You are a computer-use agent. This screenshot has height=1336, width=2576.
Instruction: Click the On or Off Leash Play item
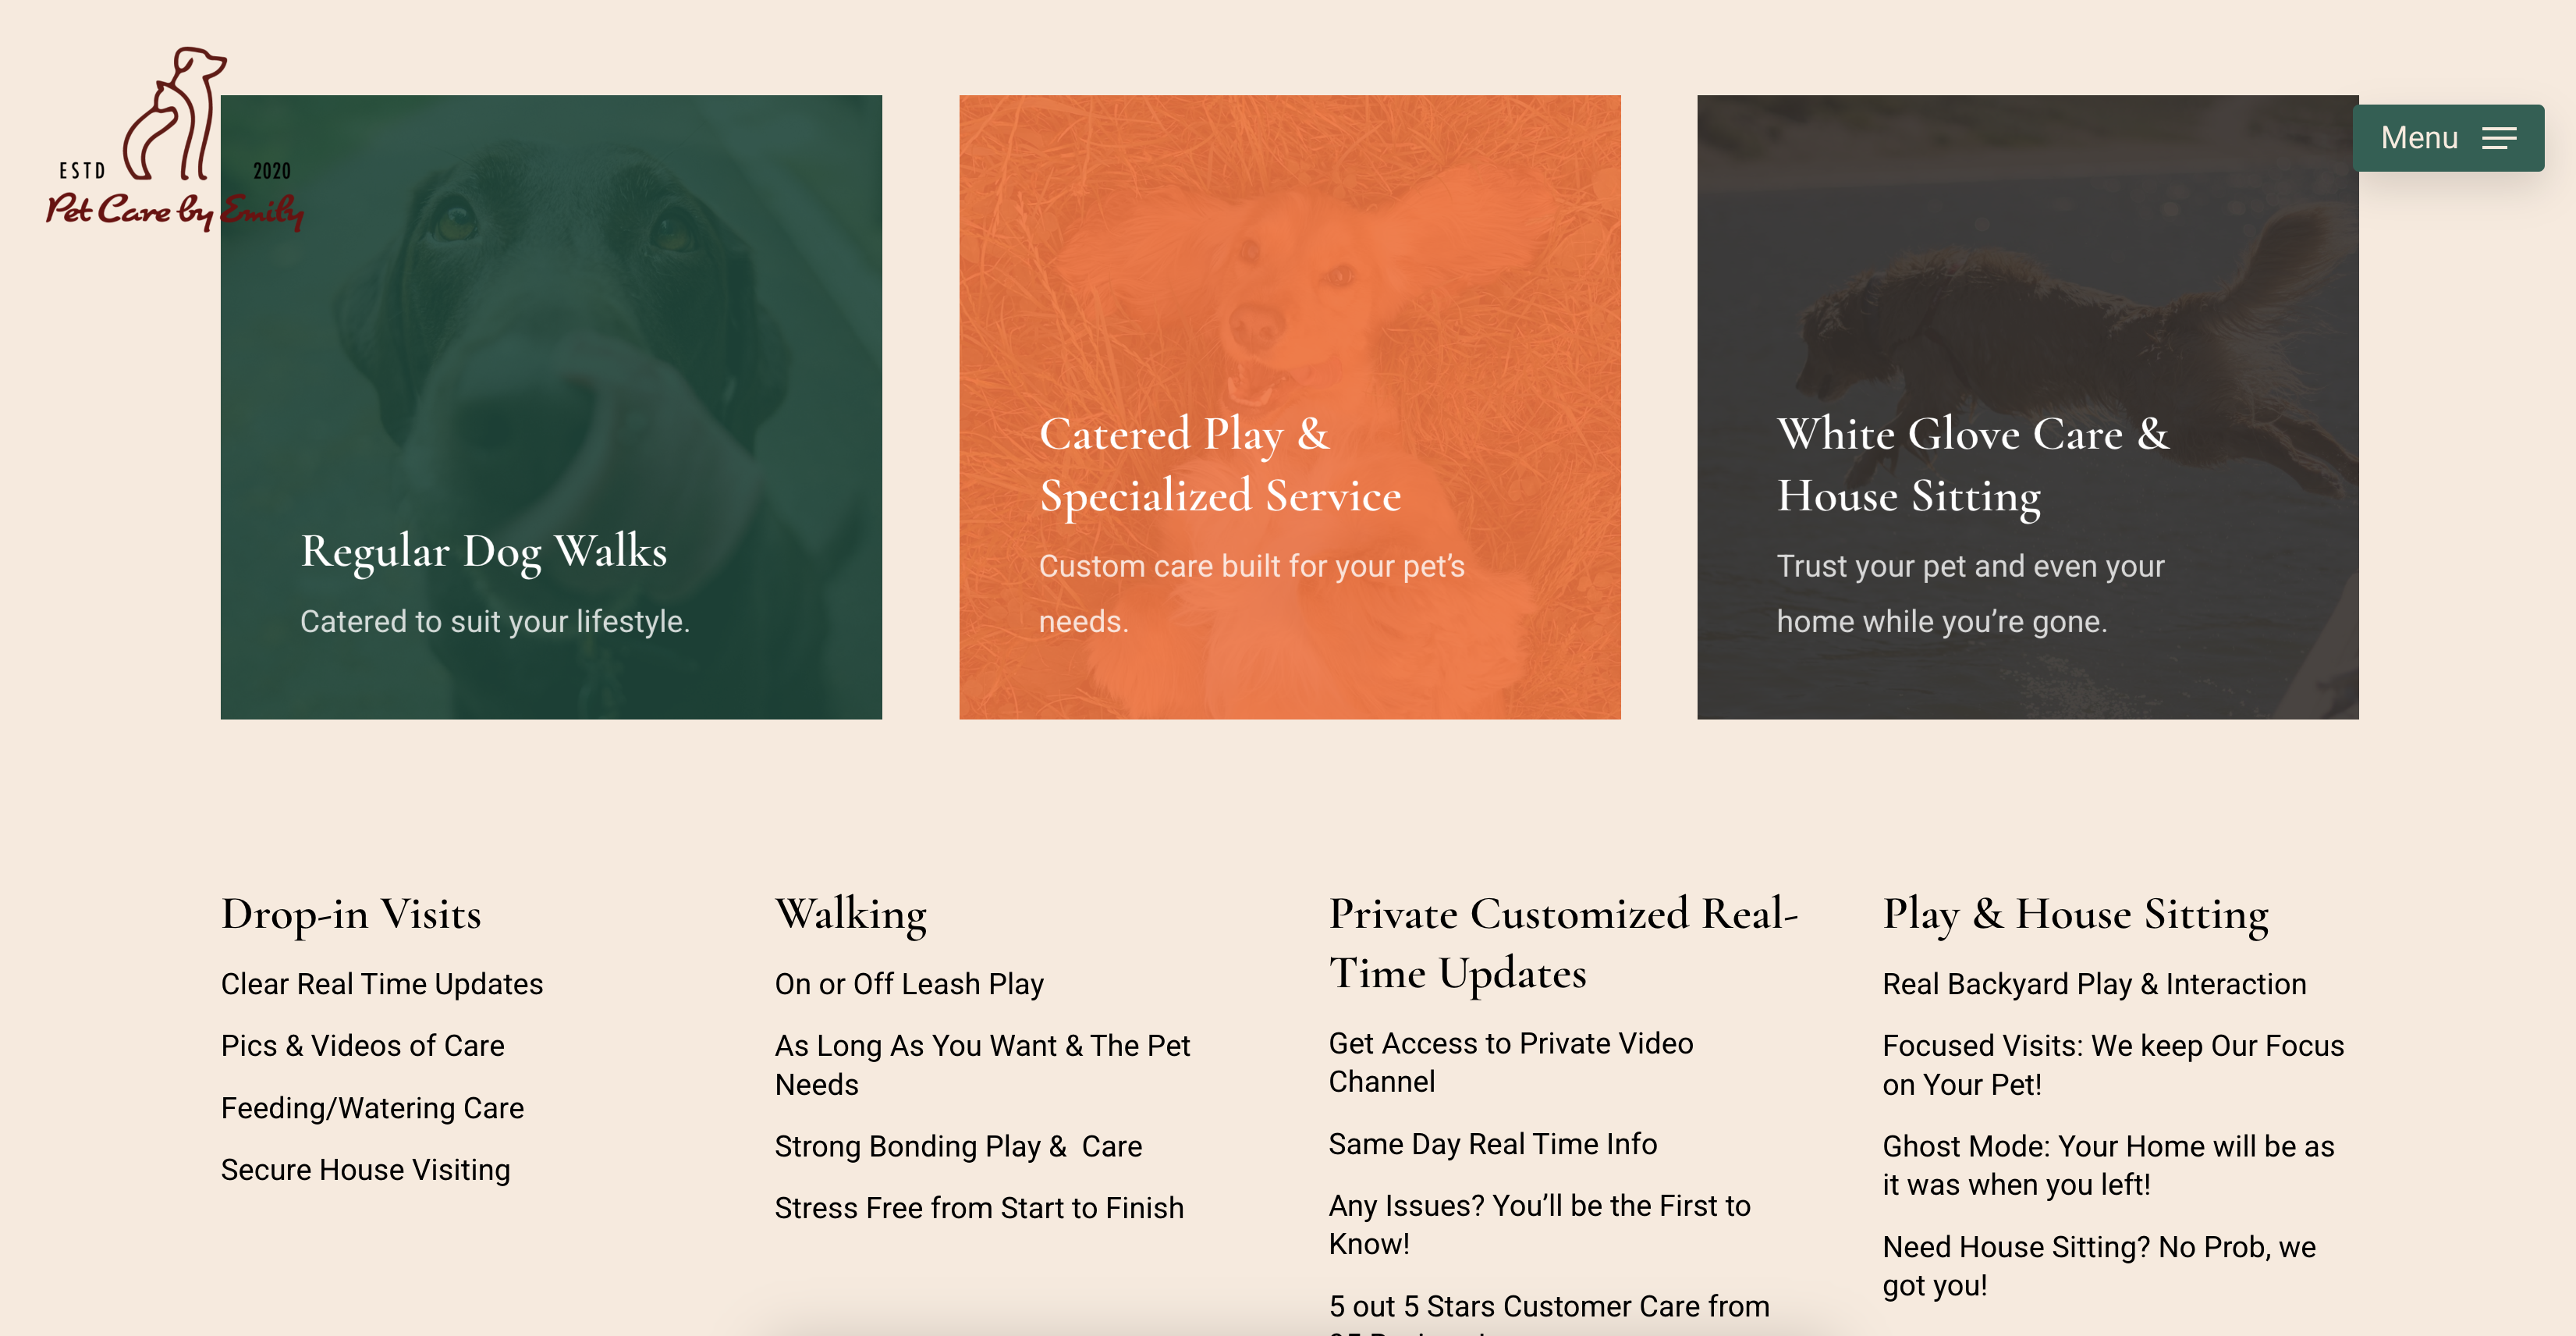pyautogui.click(x=908, y=984)
